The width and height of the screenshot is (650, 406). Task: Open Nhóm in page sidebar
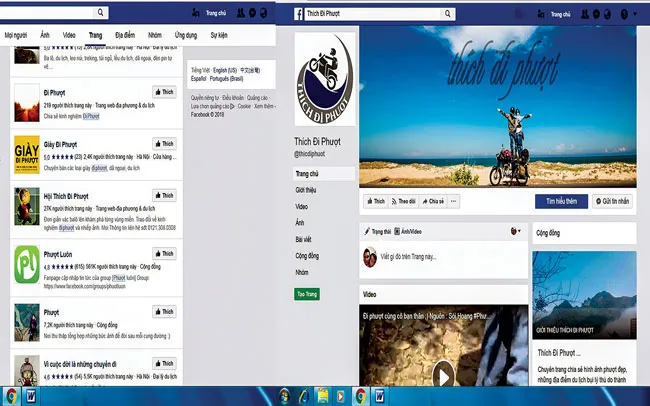point(302,272)
